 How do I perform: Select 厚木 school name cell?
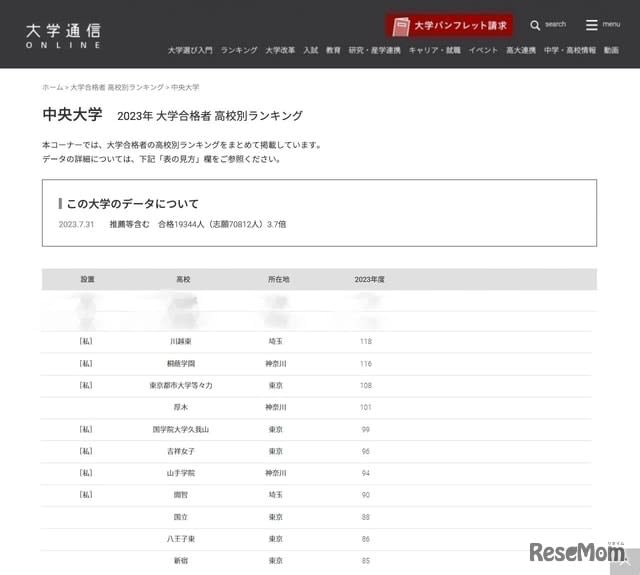point(181,407)
